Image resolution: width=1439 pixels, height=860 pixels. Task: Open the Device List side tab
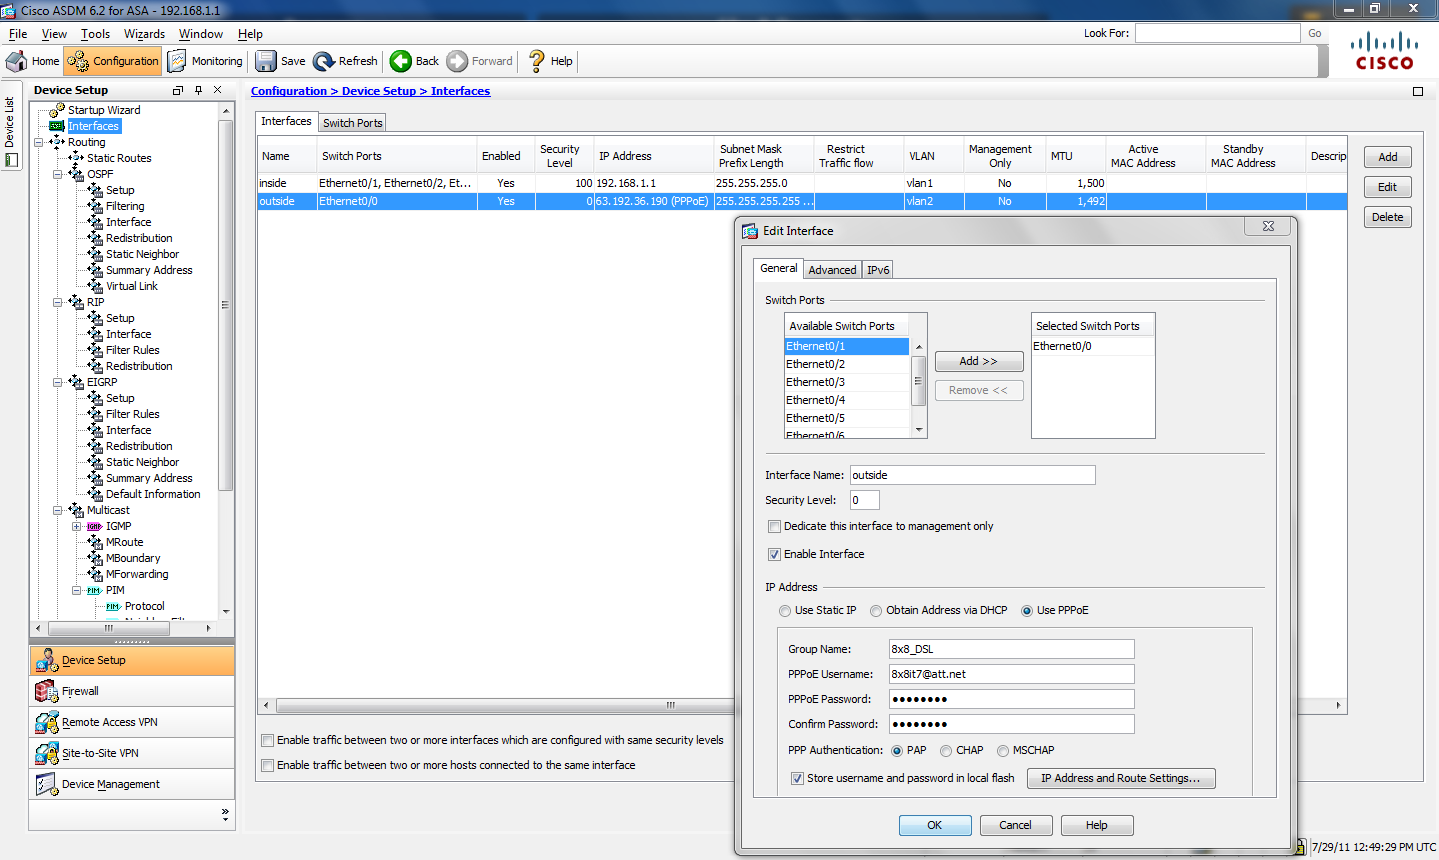coord(10,125)
